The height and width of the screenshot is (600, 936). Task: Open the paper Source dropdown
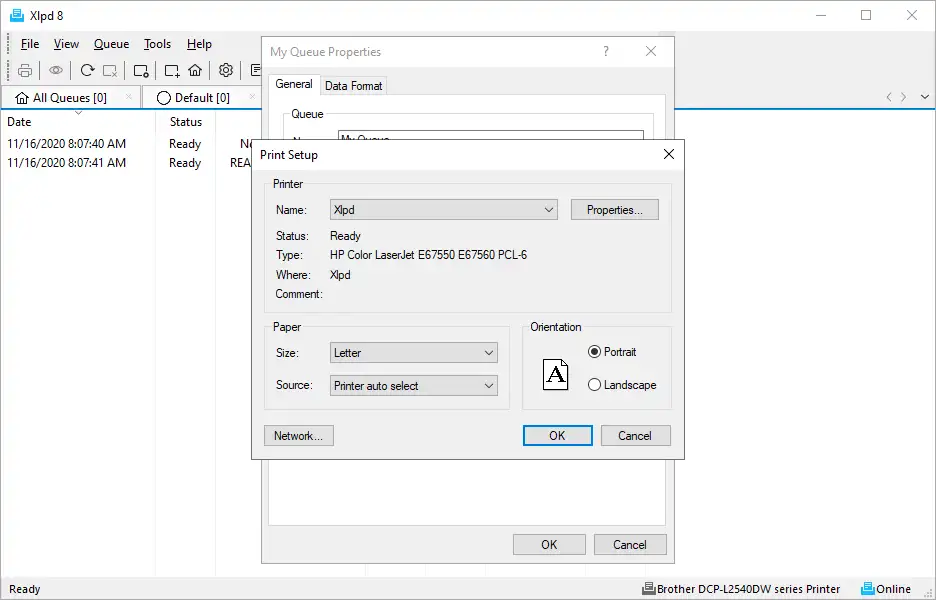[489, 386]
